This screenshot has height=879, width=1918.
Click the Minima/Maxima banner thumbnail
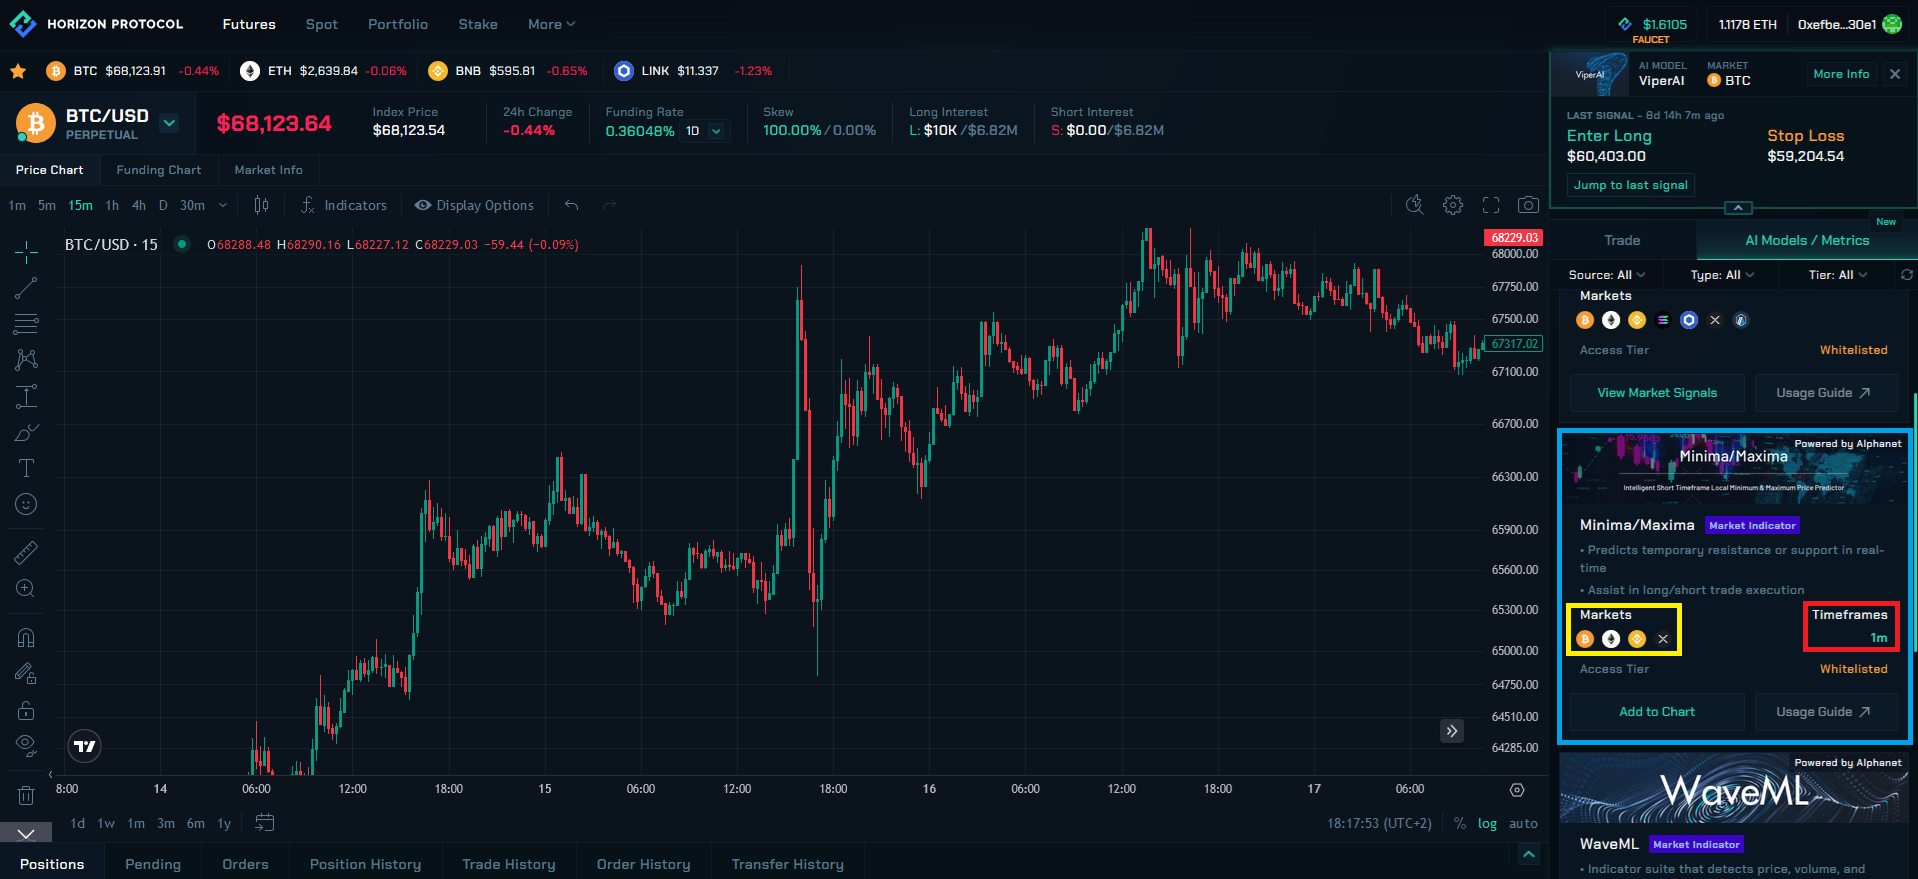1734,468
